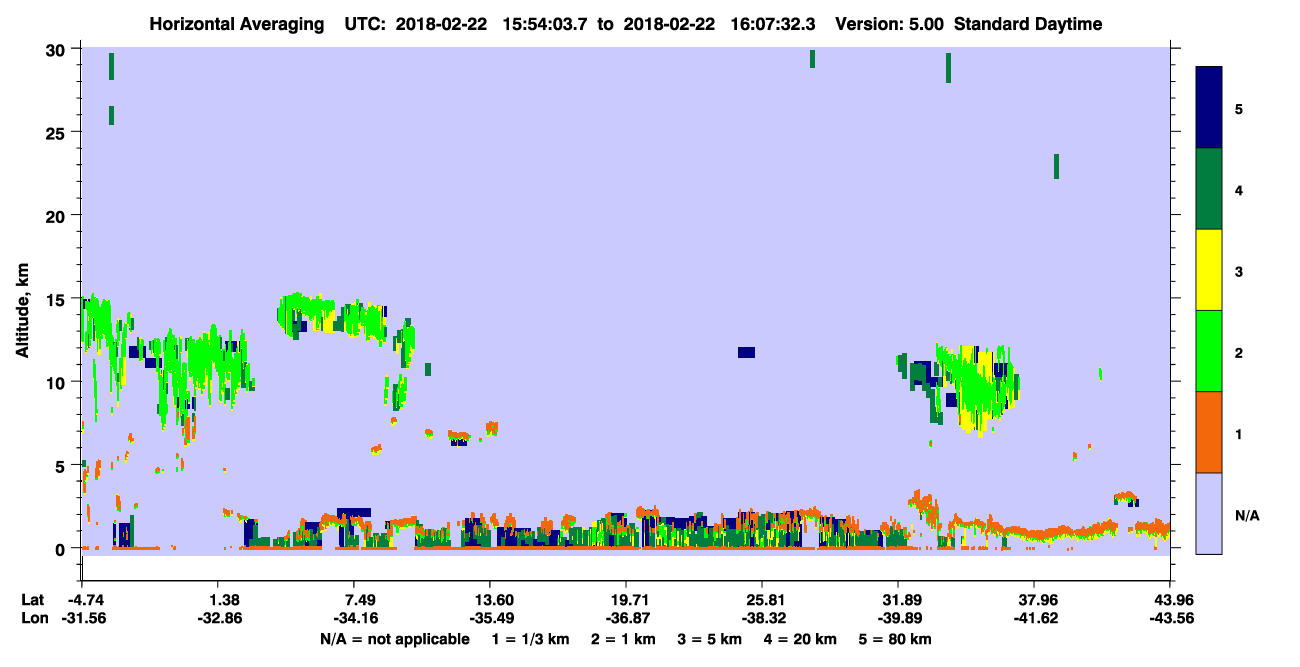The height and width of the screenshot is (667, 1300).
Task: Click the altitude tick label 25
Action: pyautogui.click(x=57, y=133)
